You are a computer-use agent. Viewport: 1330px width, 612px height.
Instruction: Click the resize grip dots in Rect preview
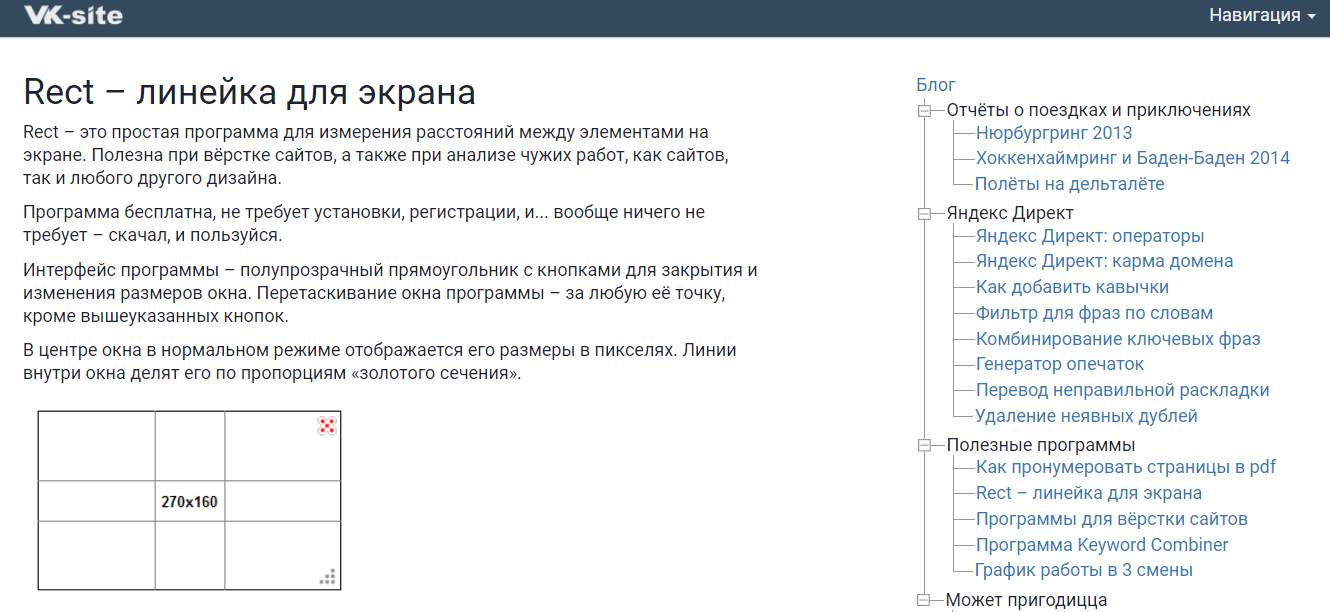tap(327, 576)
